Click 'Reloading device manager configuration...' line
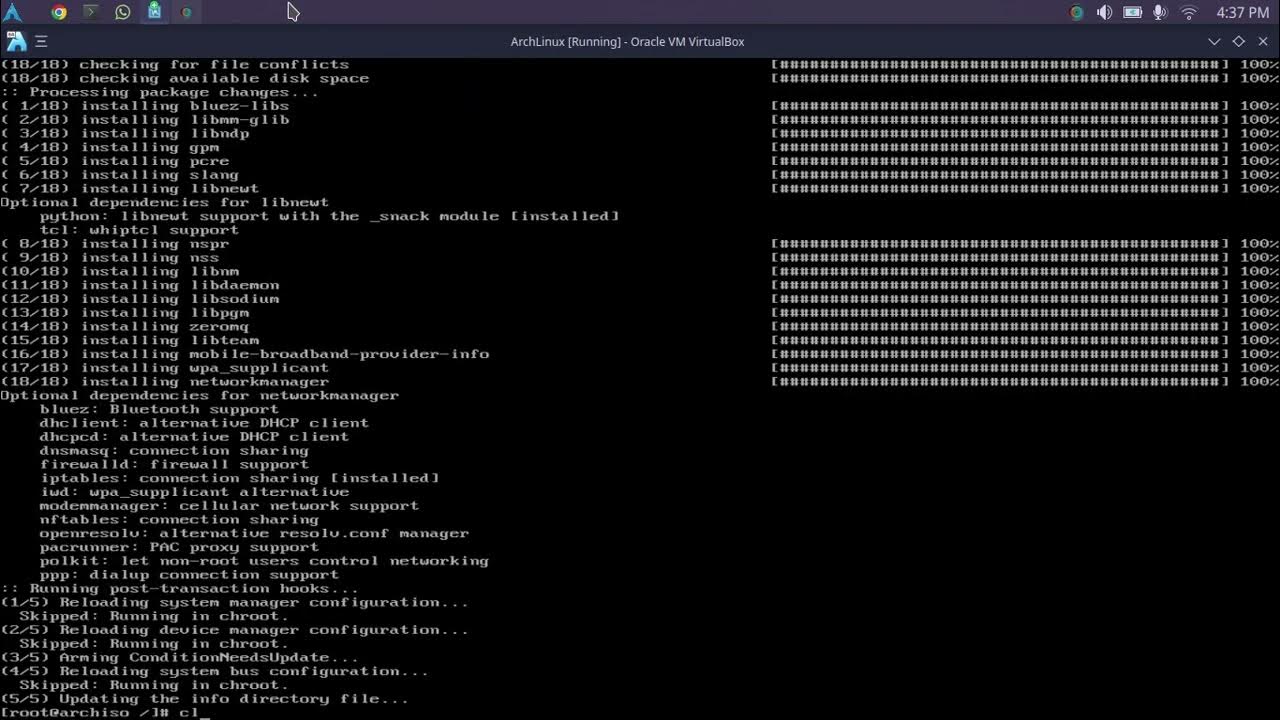Screen dimensions: 1280x720 (x=235, y=630)
